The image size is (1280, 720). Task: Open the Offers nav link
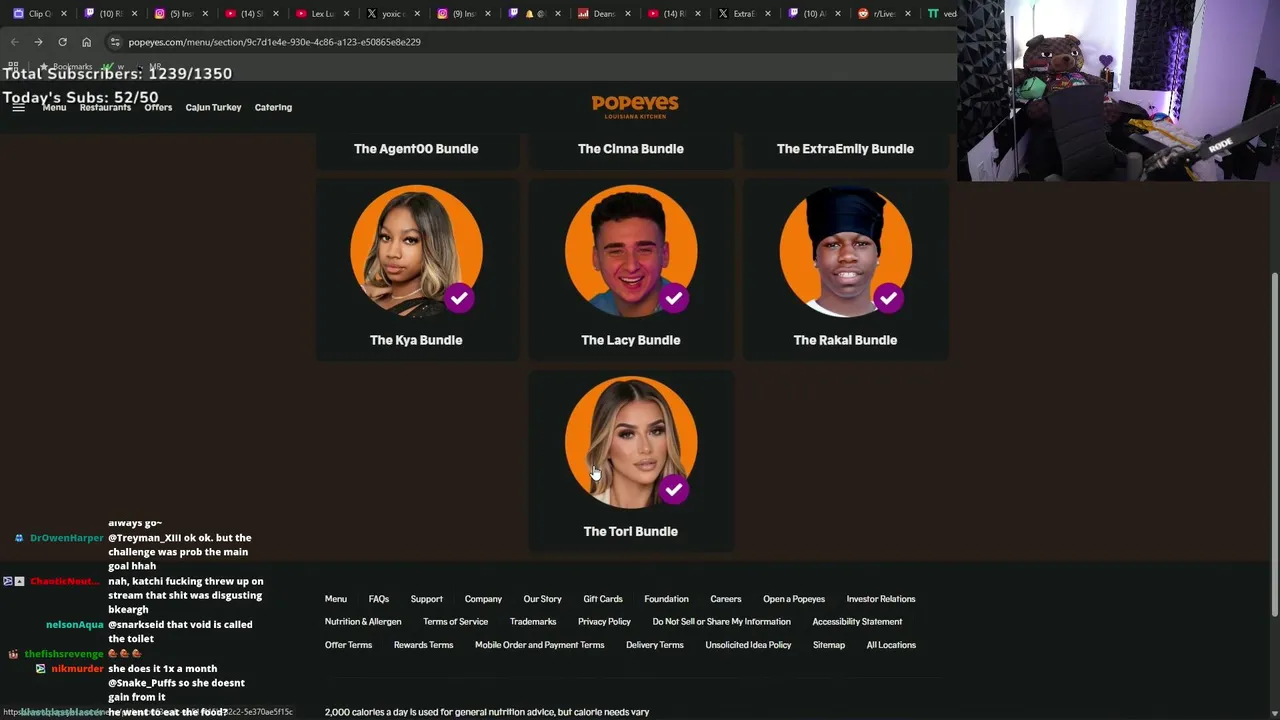tap(158, 107)
